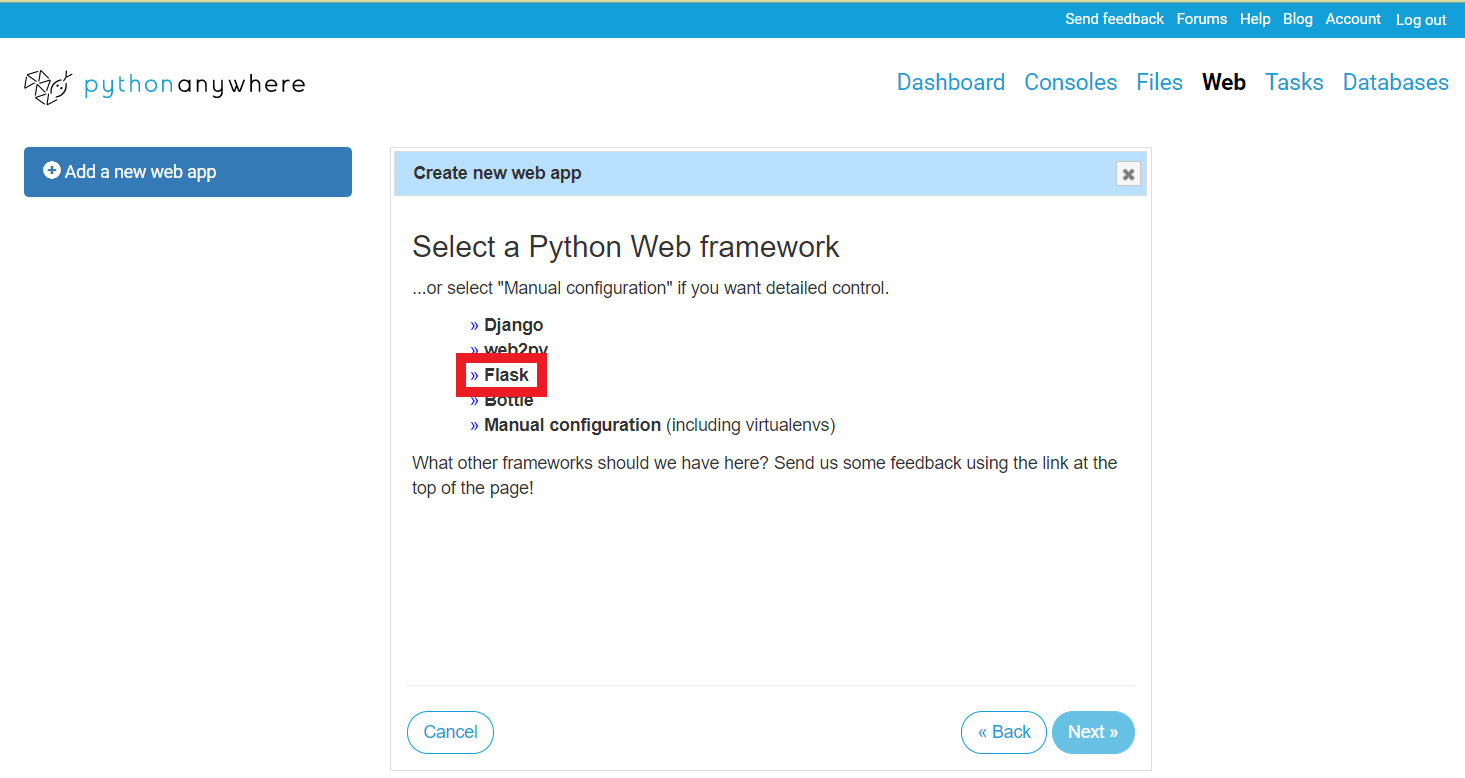Open the Help page
The image size is (1465, 778).
1255,19
